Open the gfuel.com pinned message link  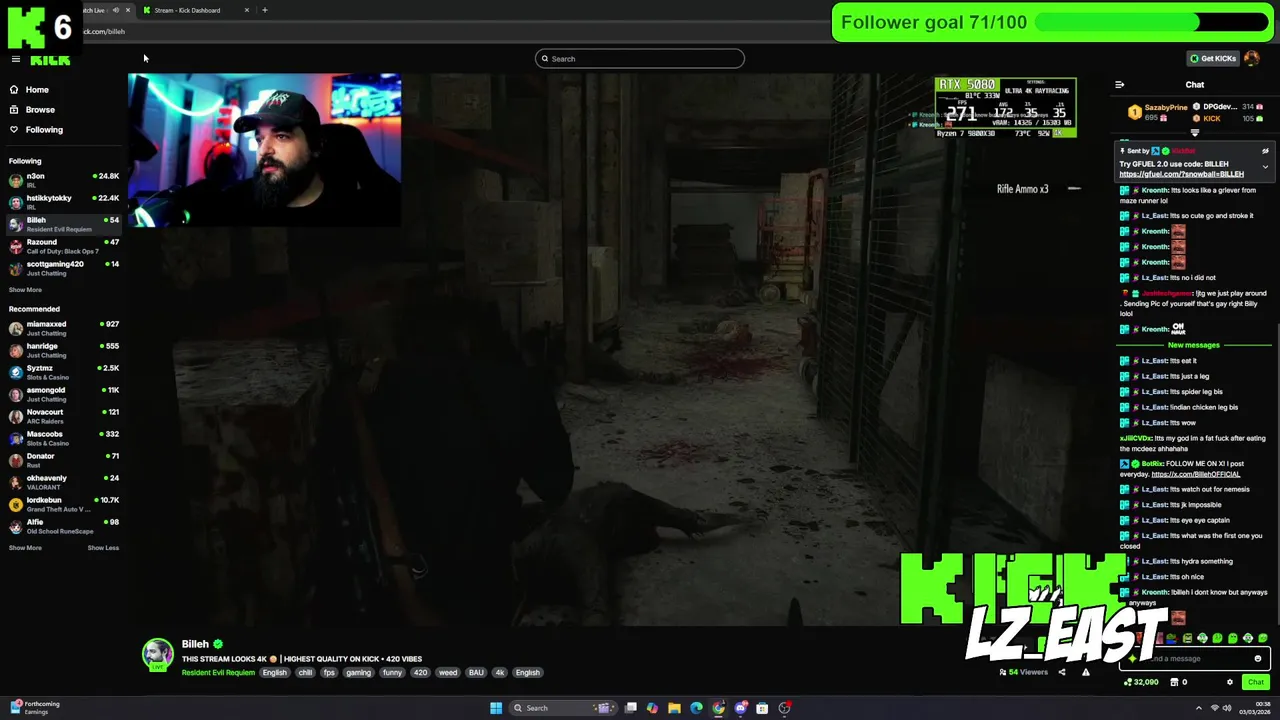tap(1181, 174)
